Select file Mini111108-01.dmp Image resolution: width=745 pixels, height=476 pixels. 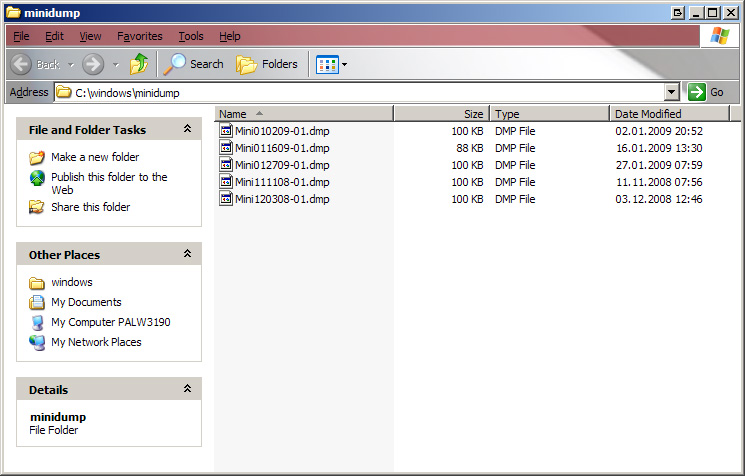[282, 182]
